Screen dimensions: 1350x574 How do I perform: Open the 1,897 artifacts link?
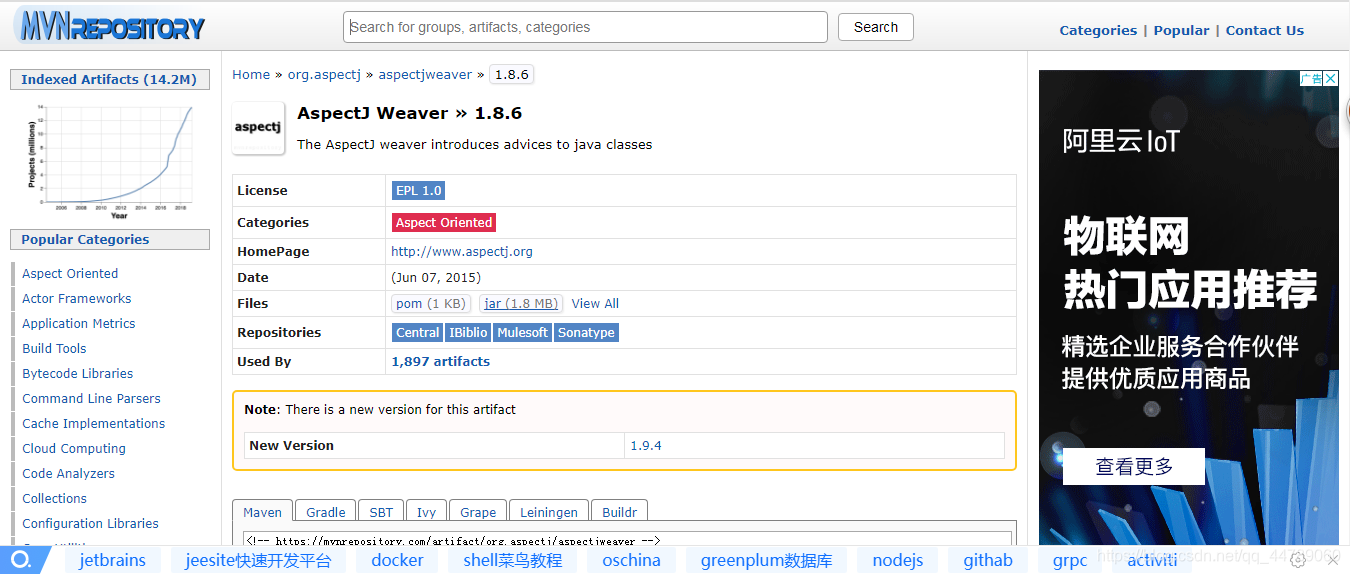[x=441, y=361]
